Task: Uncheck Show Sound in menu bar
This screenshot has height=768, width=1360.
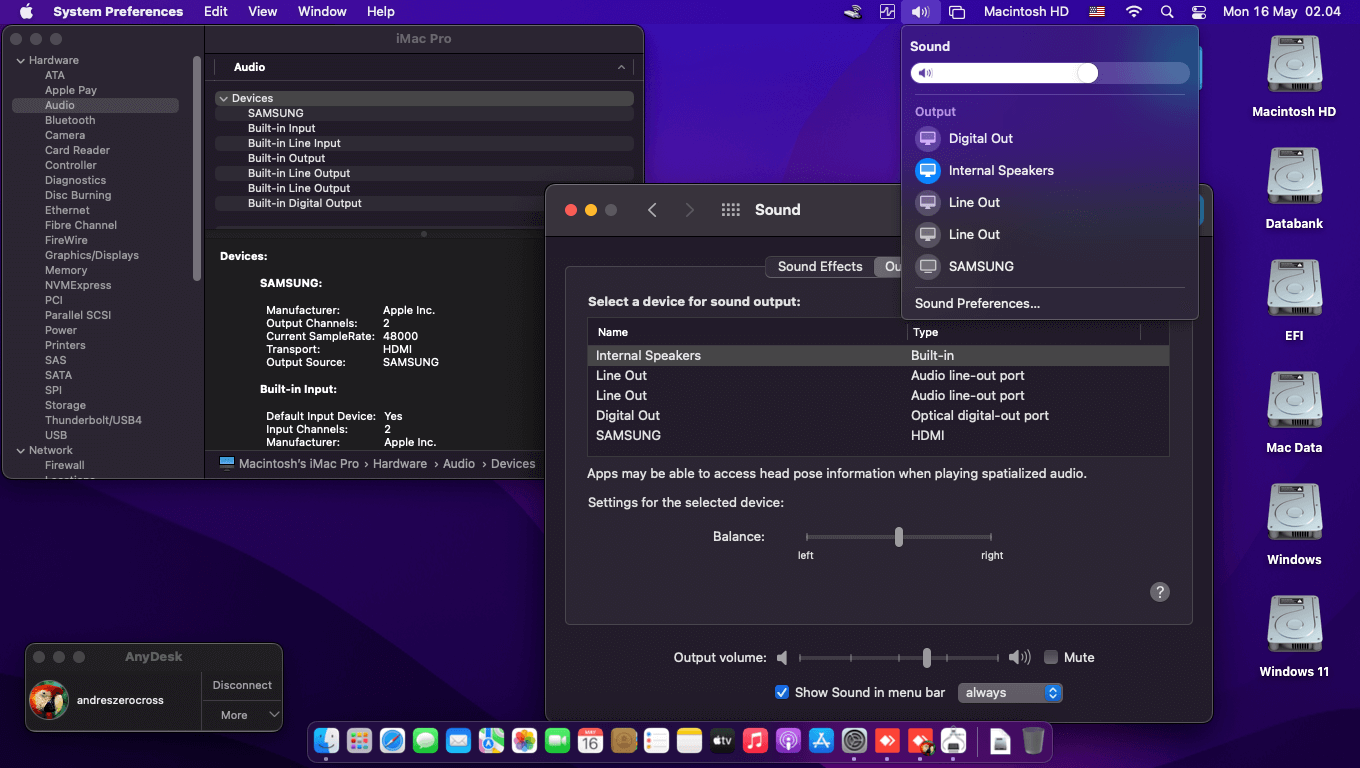Action: [782, 693]
